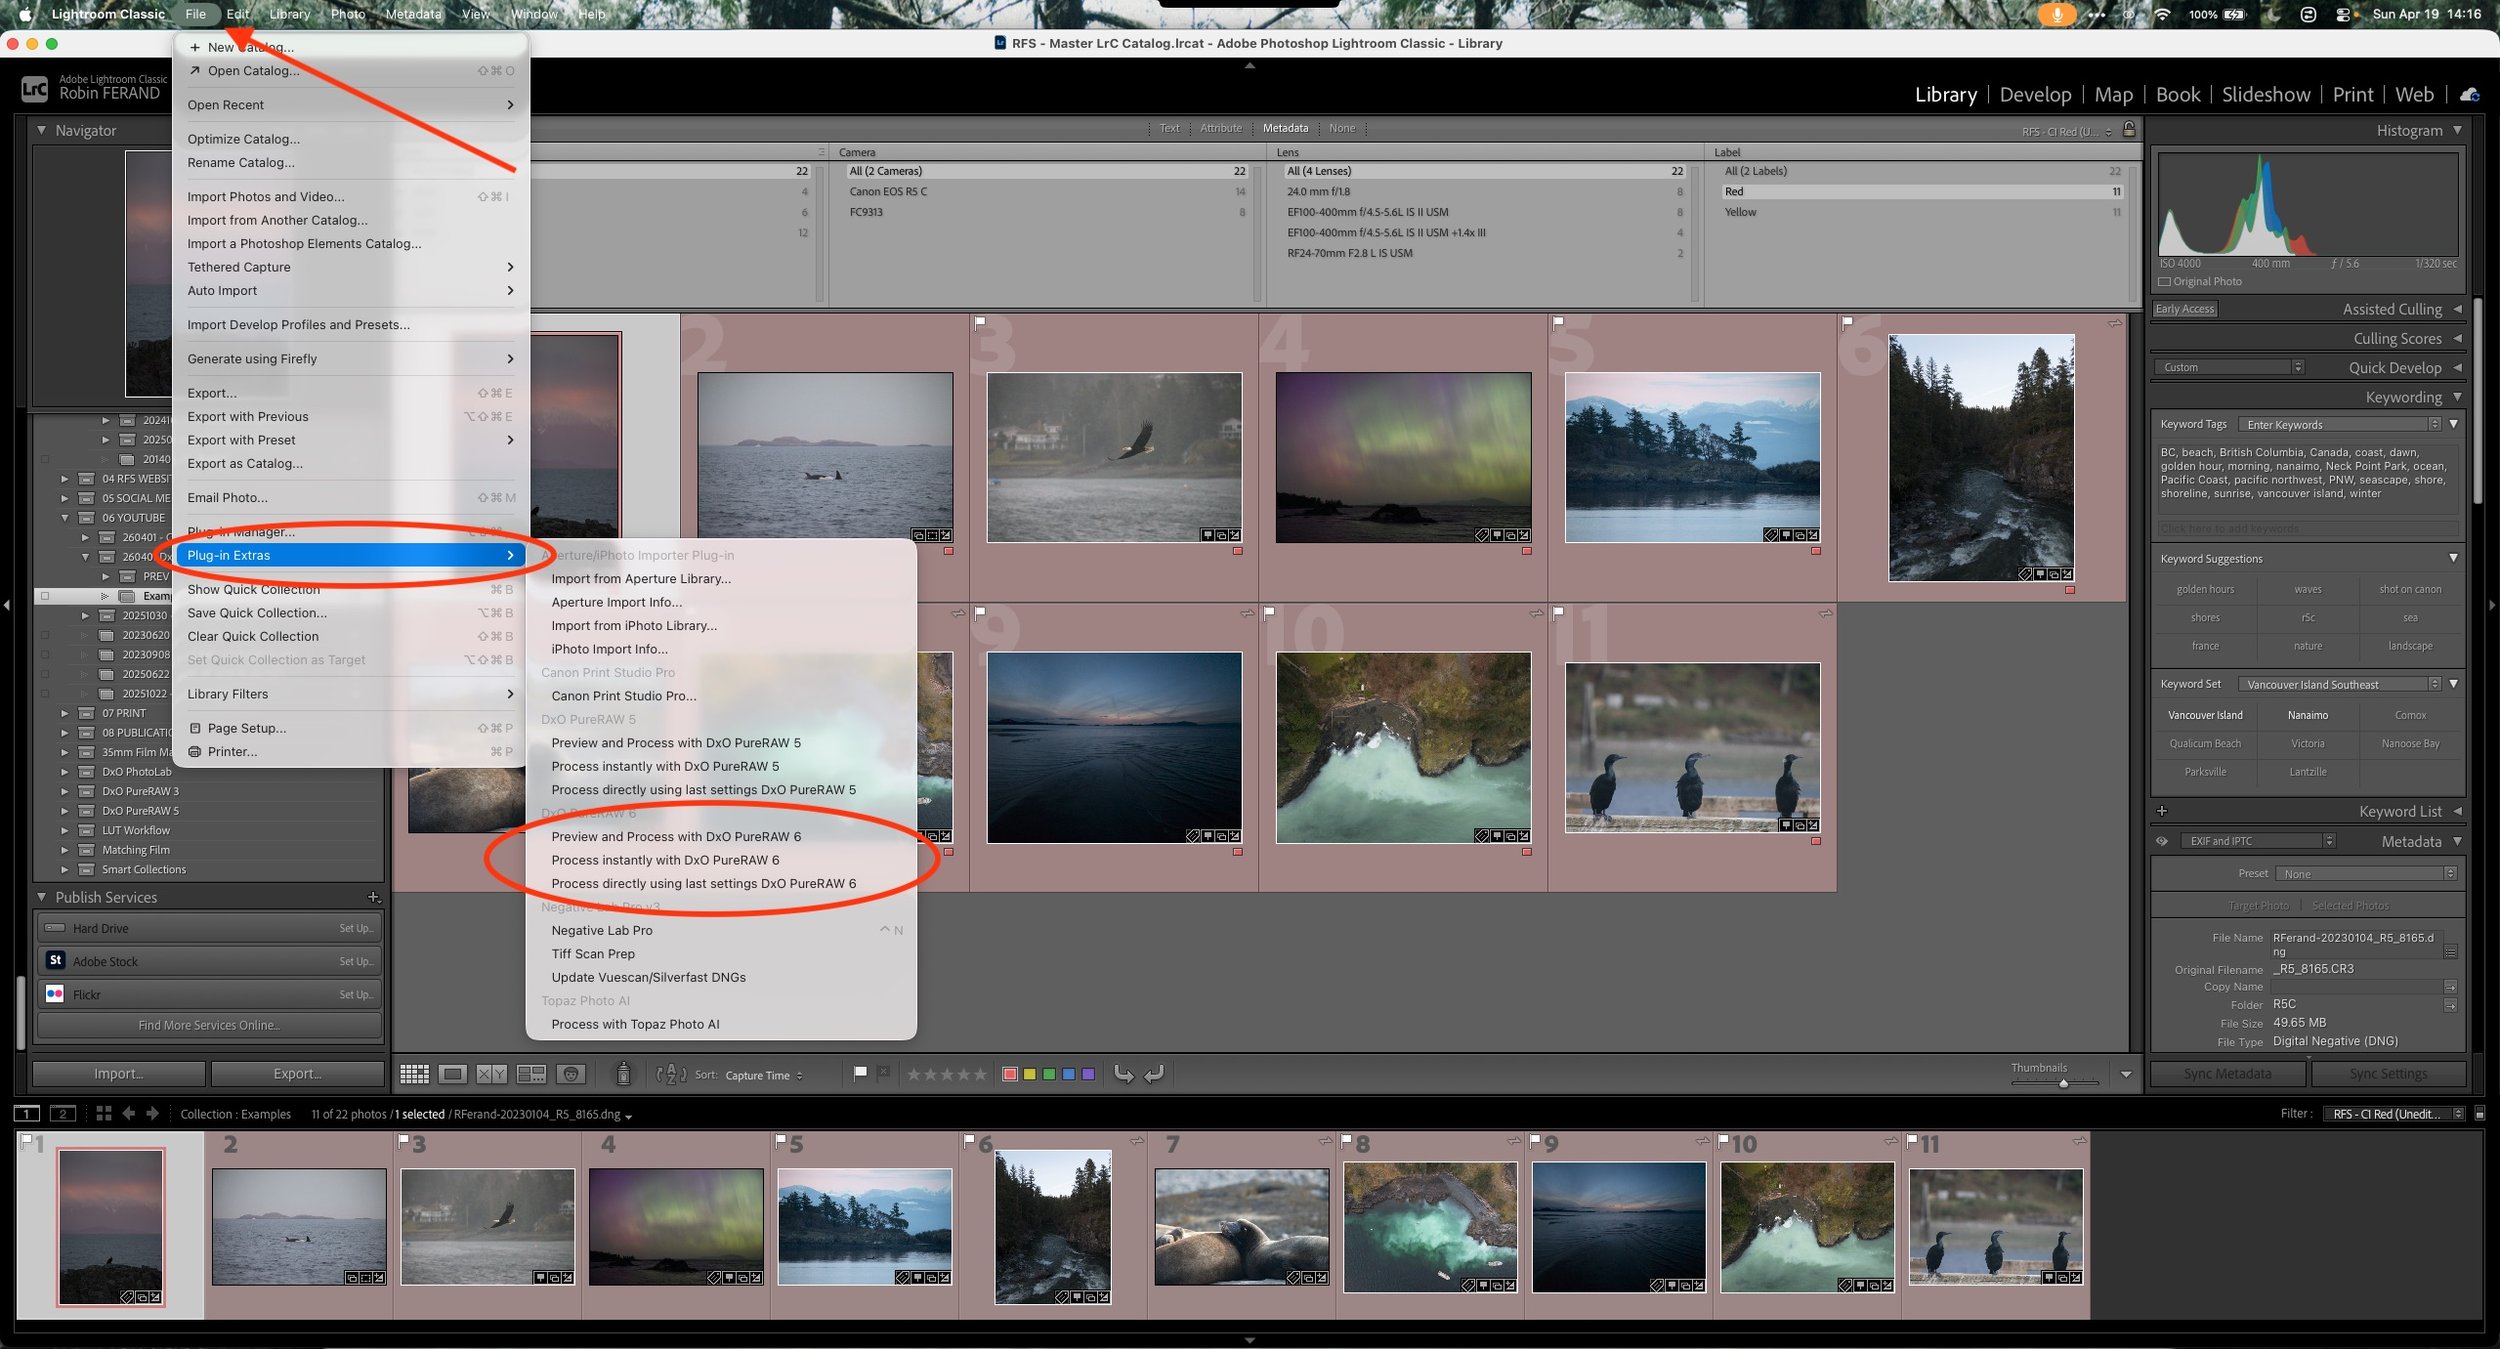This screenshot has height=1349, width=2500.
Task: Apply the red color label swatch
Action: (1010, 1074)
